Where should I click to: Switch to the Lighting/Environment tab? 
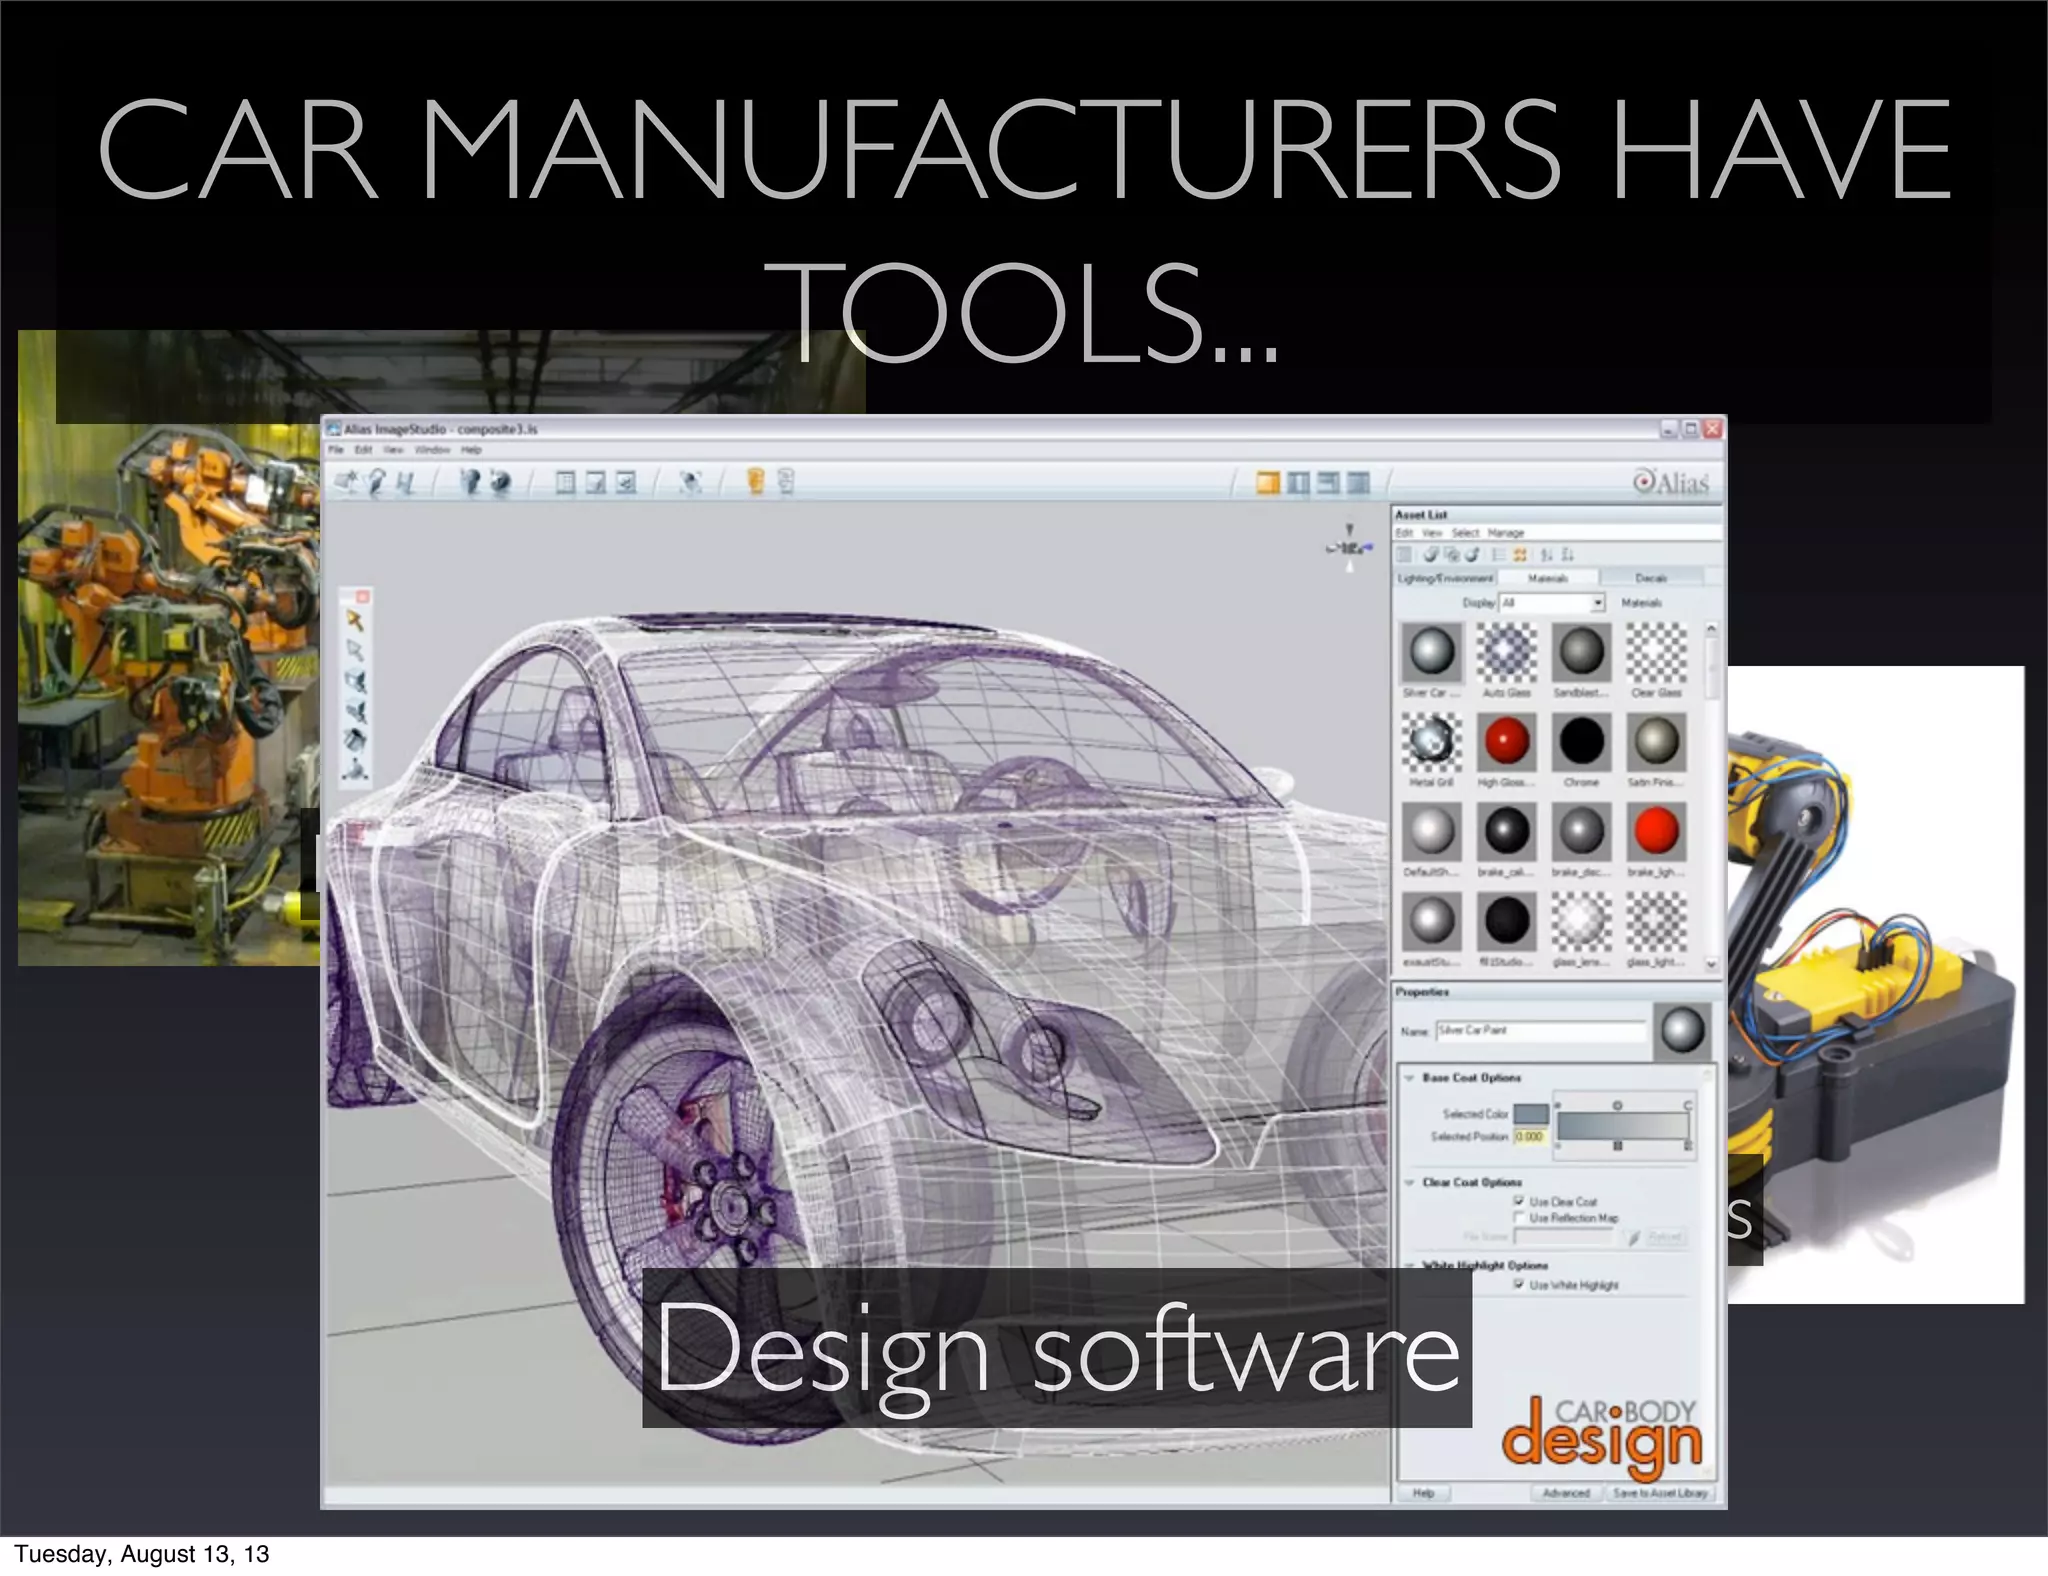point(1444,578)
